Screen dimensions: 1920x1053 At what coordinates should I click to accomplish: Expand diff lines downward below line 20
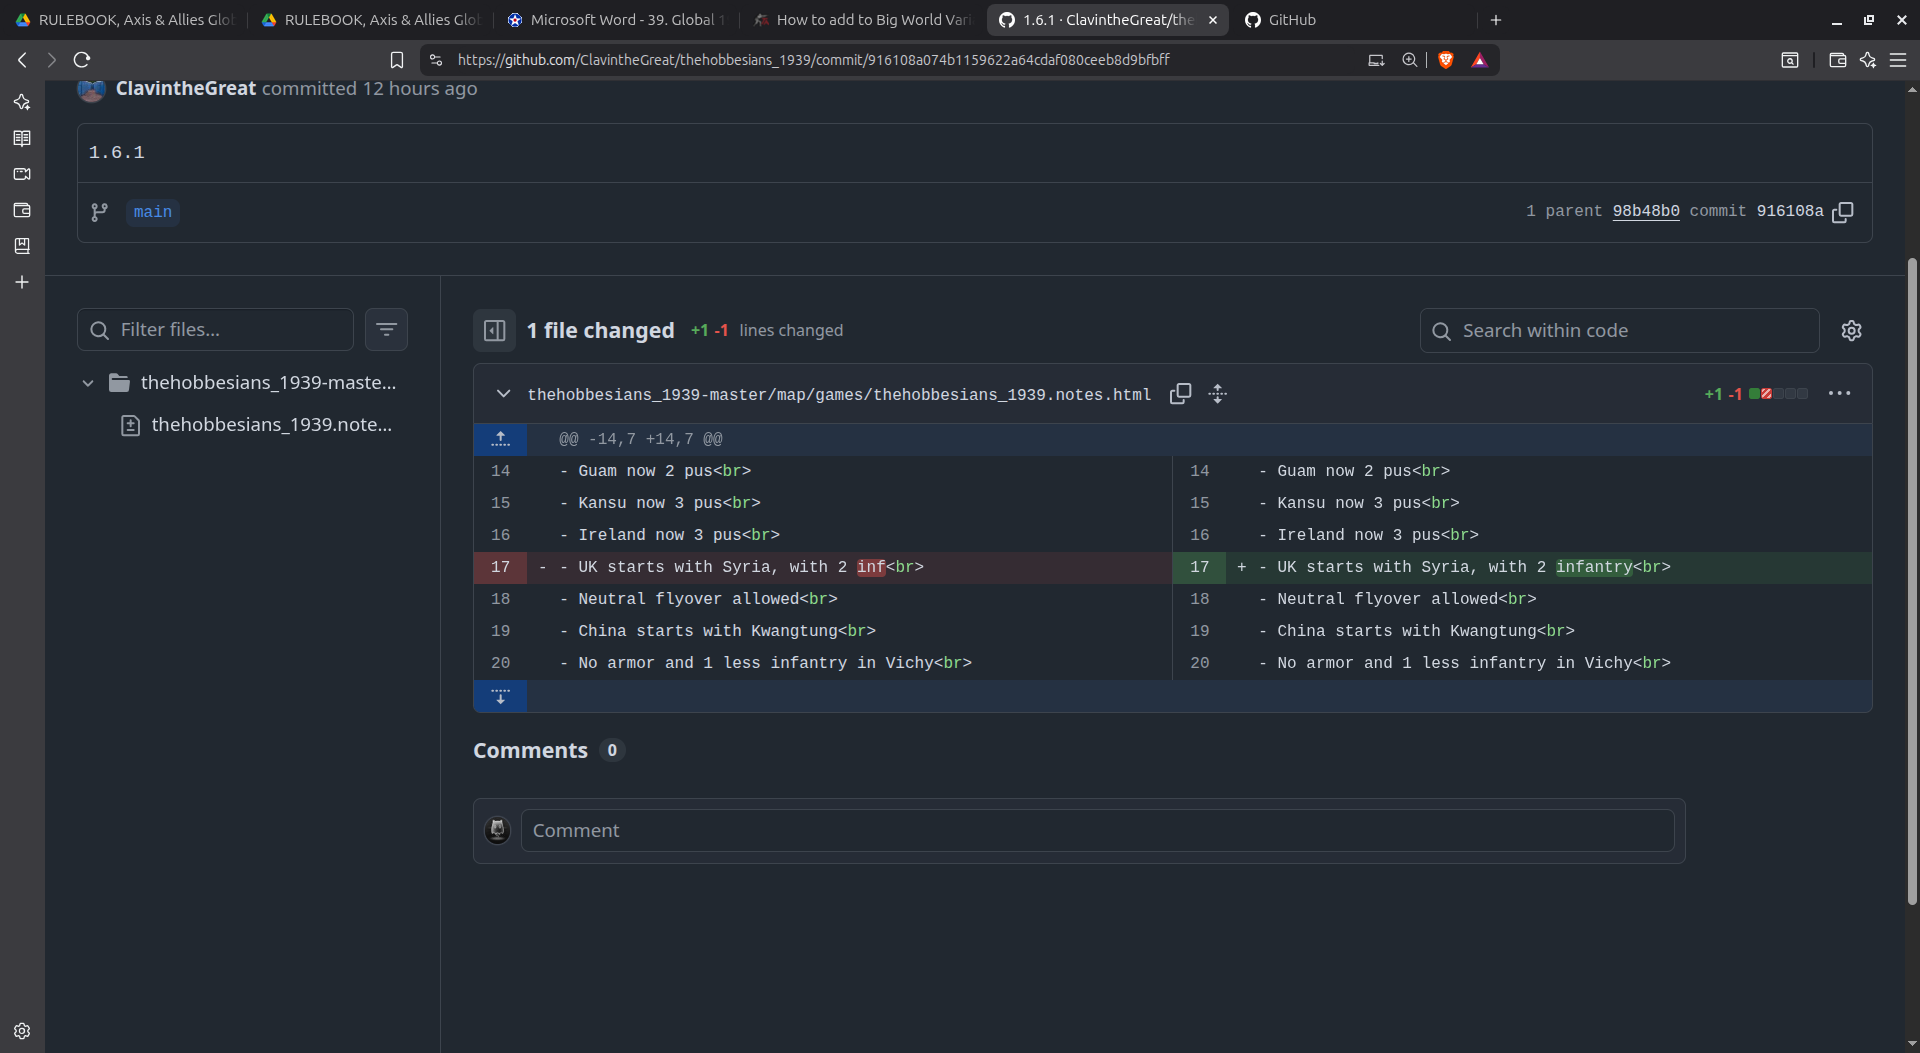[x=501, y=696]
